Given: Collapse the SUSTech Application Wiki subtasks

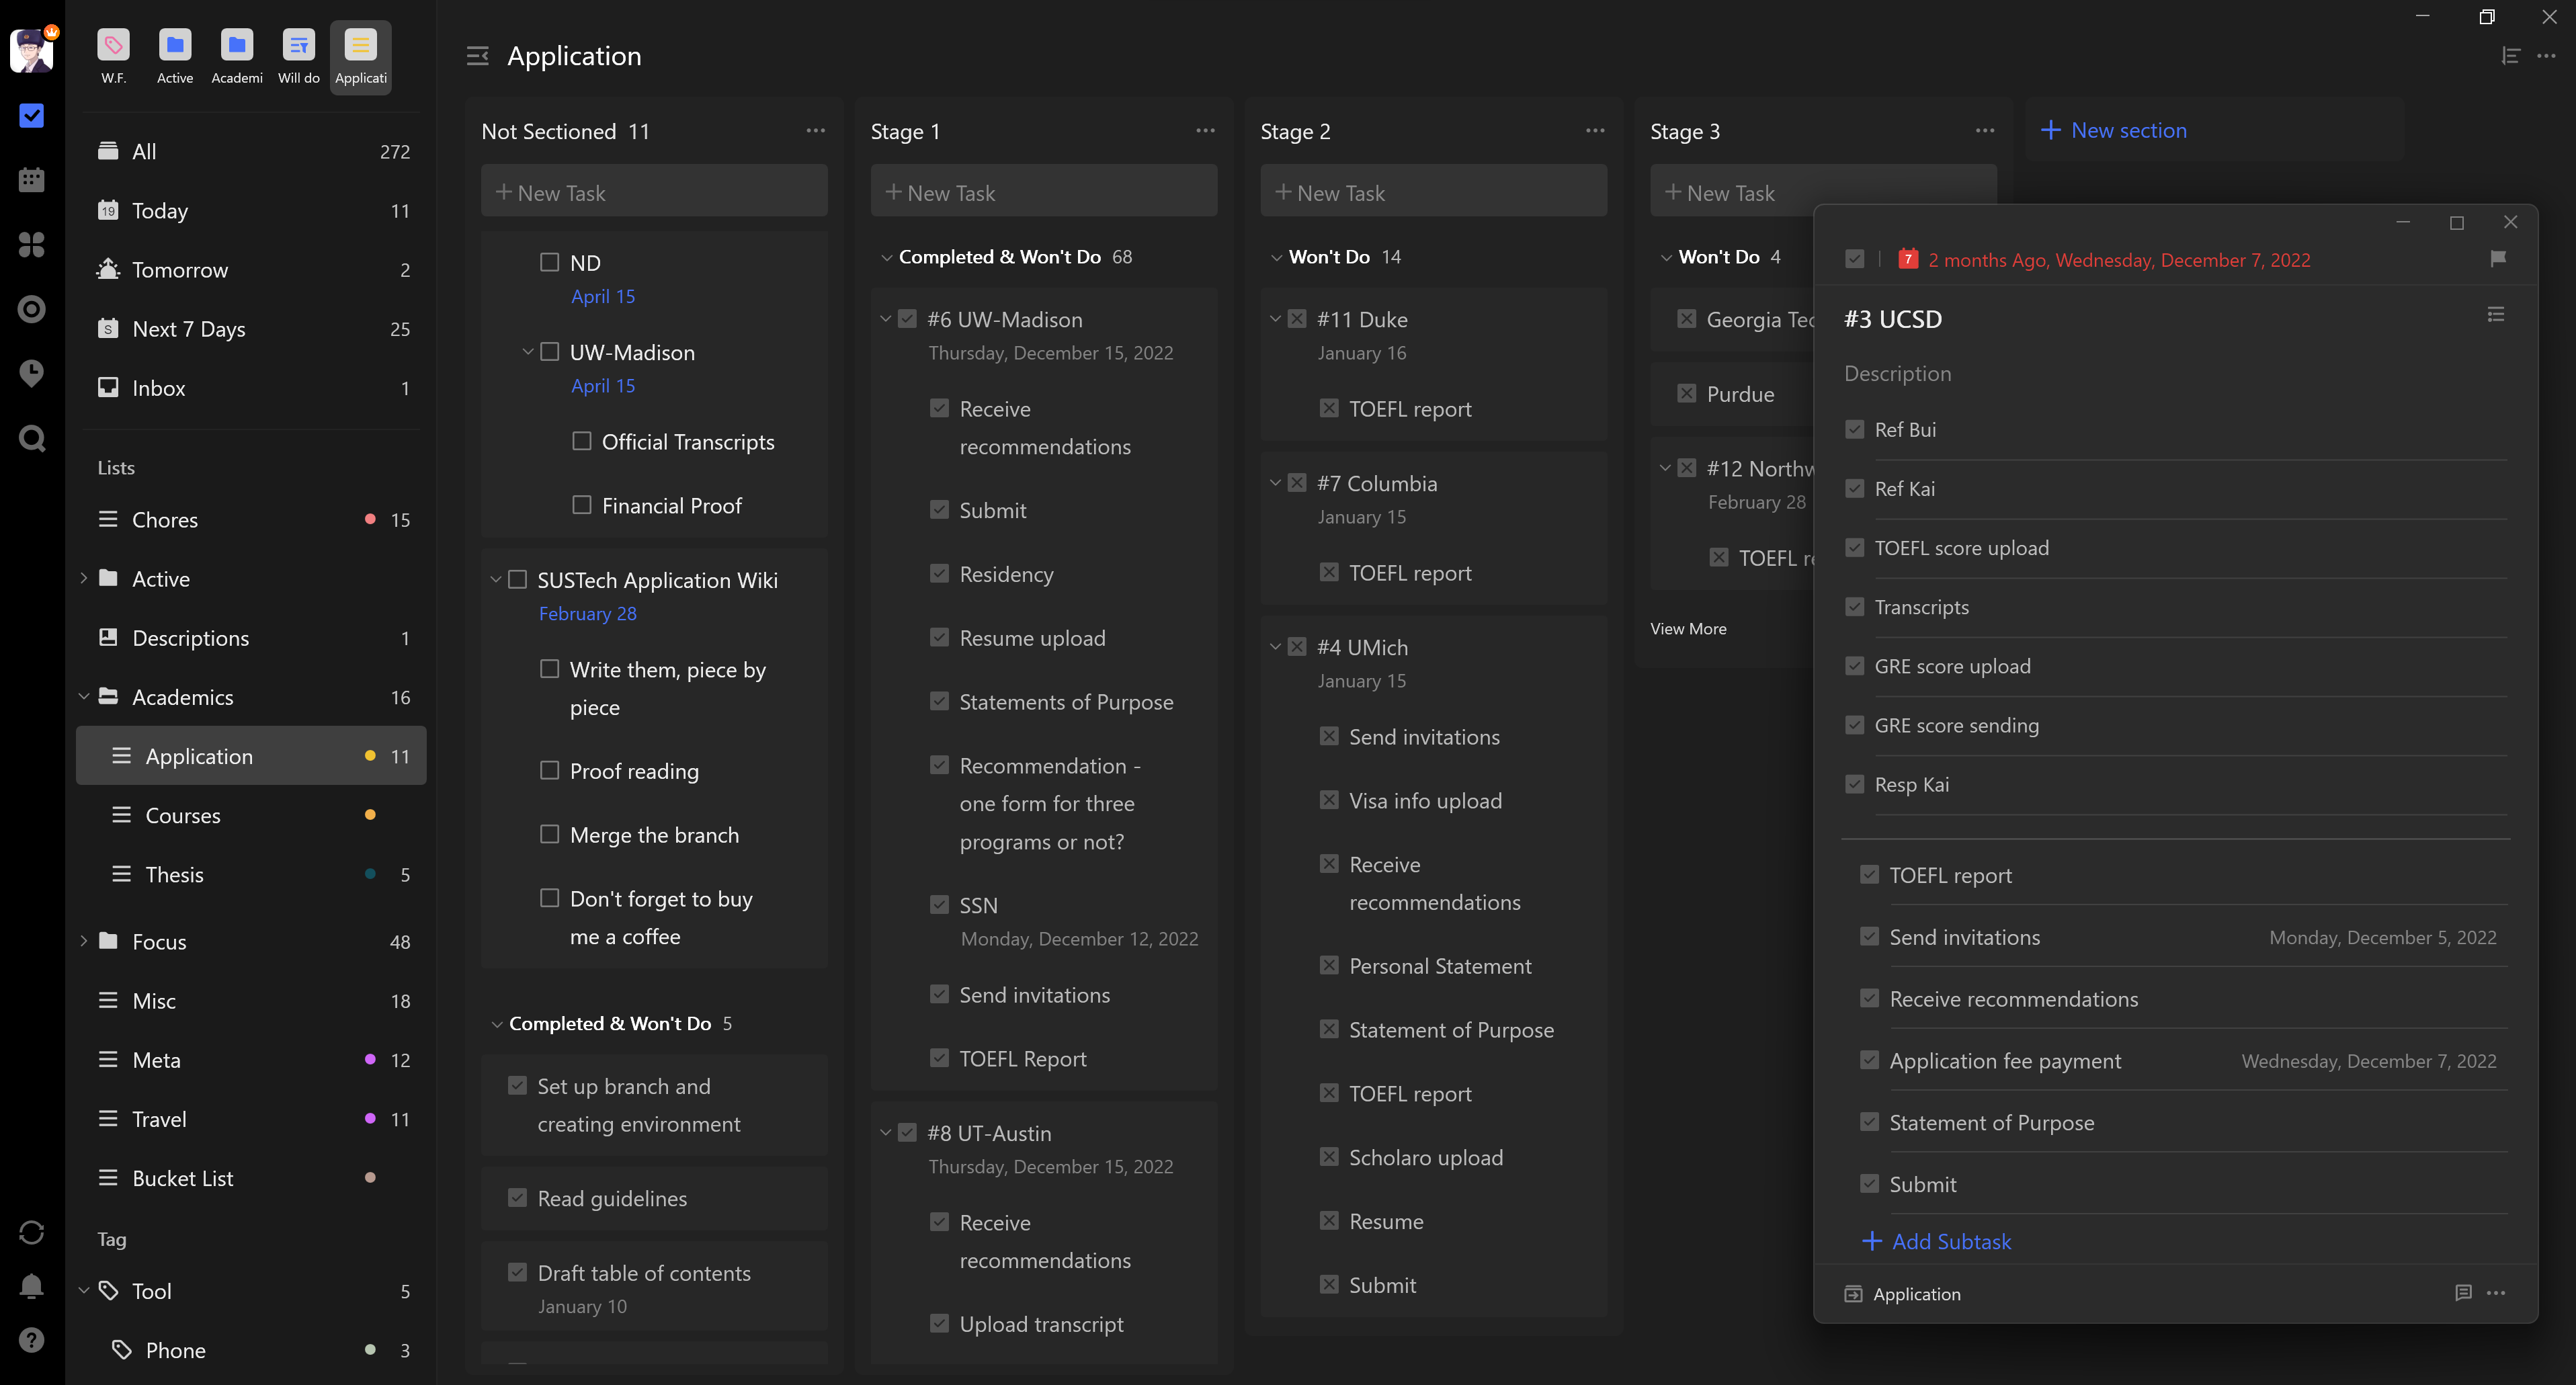Looking at the screenshot, I should click(x=495, y=580).
